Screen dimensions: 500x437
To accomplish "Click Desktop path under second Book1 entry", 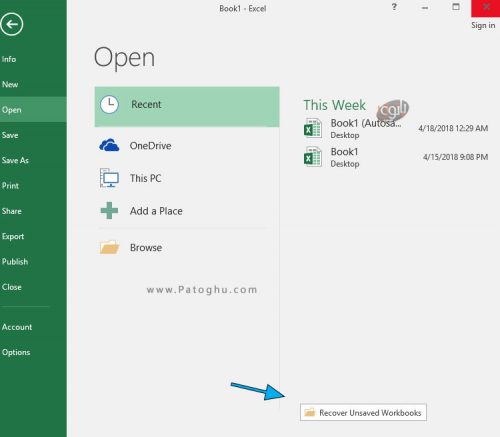I will [345, 164].
